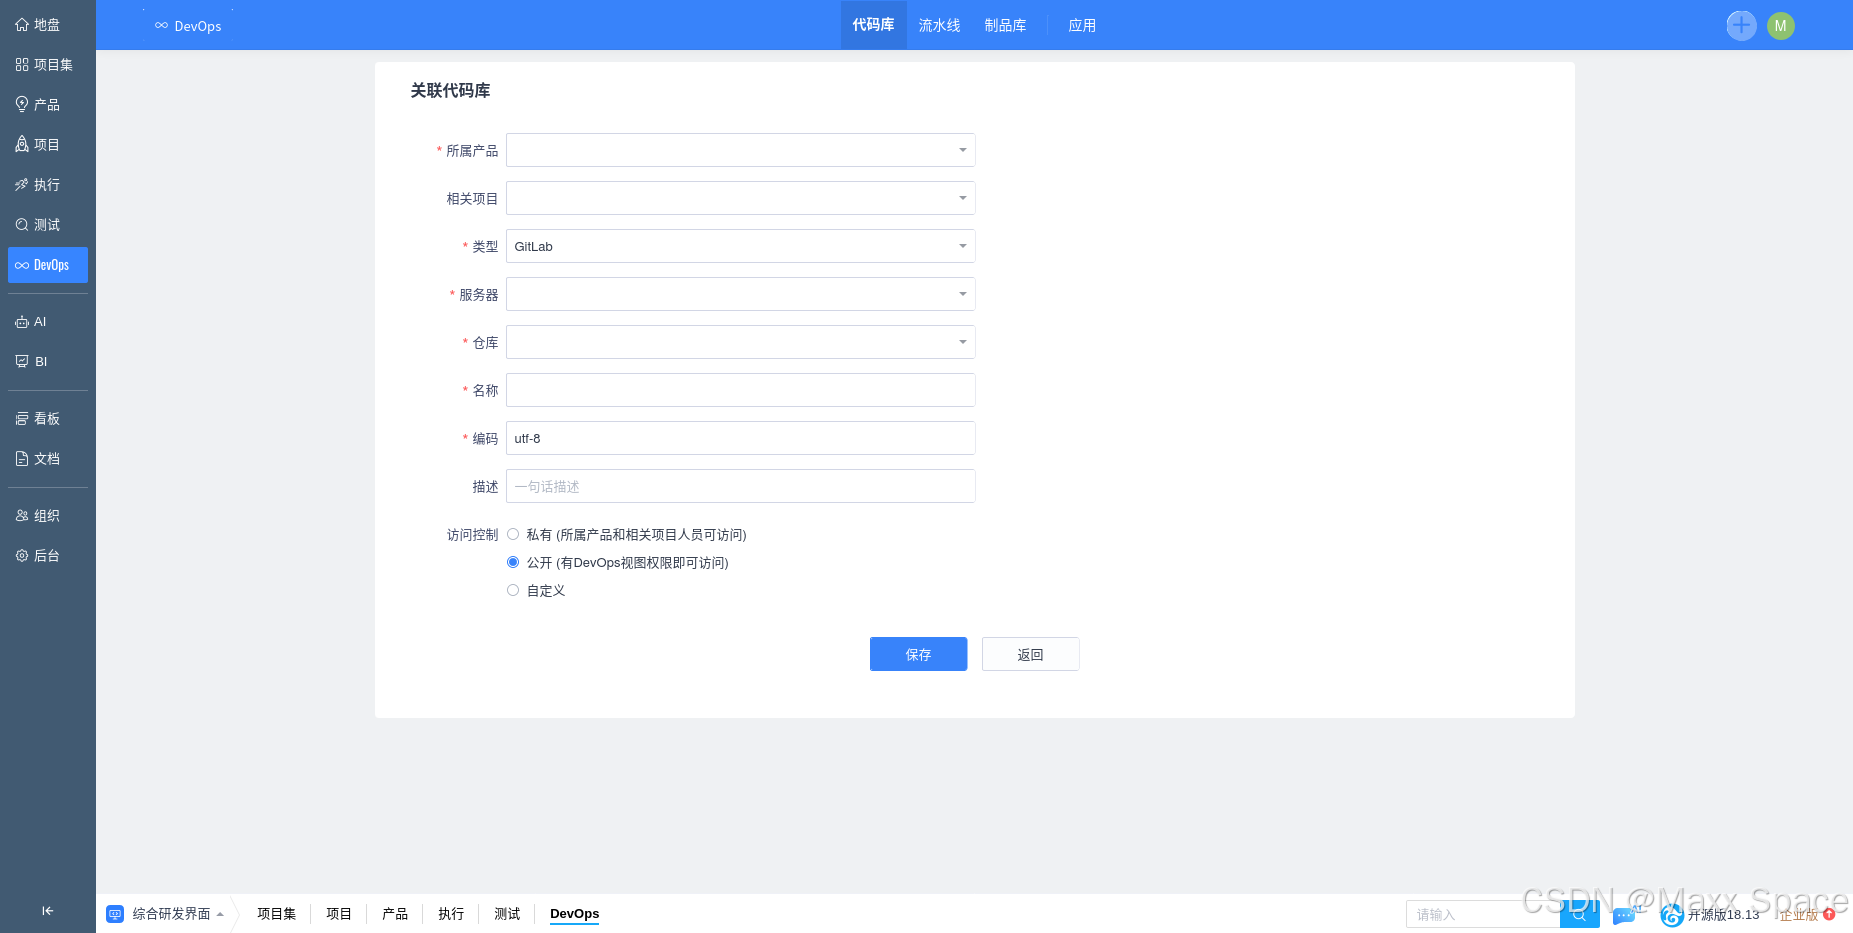
Task: Collapse the left sidebar with arrow icon
Action: pos(47,910)
